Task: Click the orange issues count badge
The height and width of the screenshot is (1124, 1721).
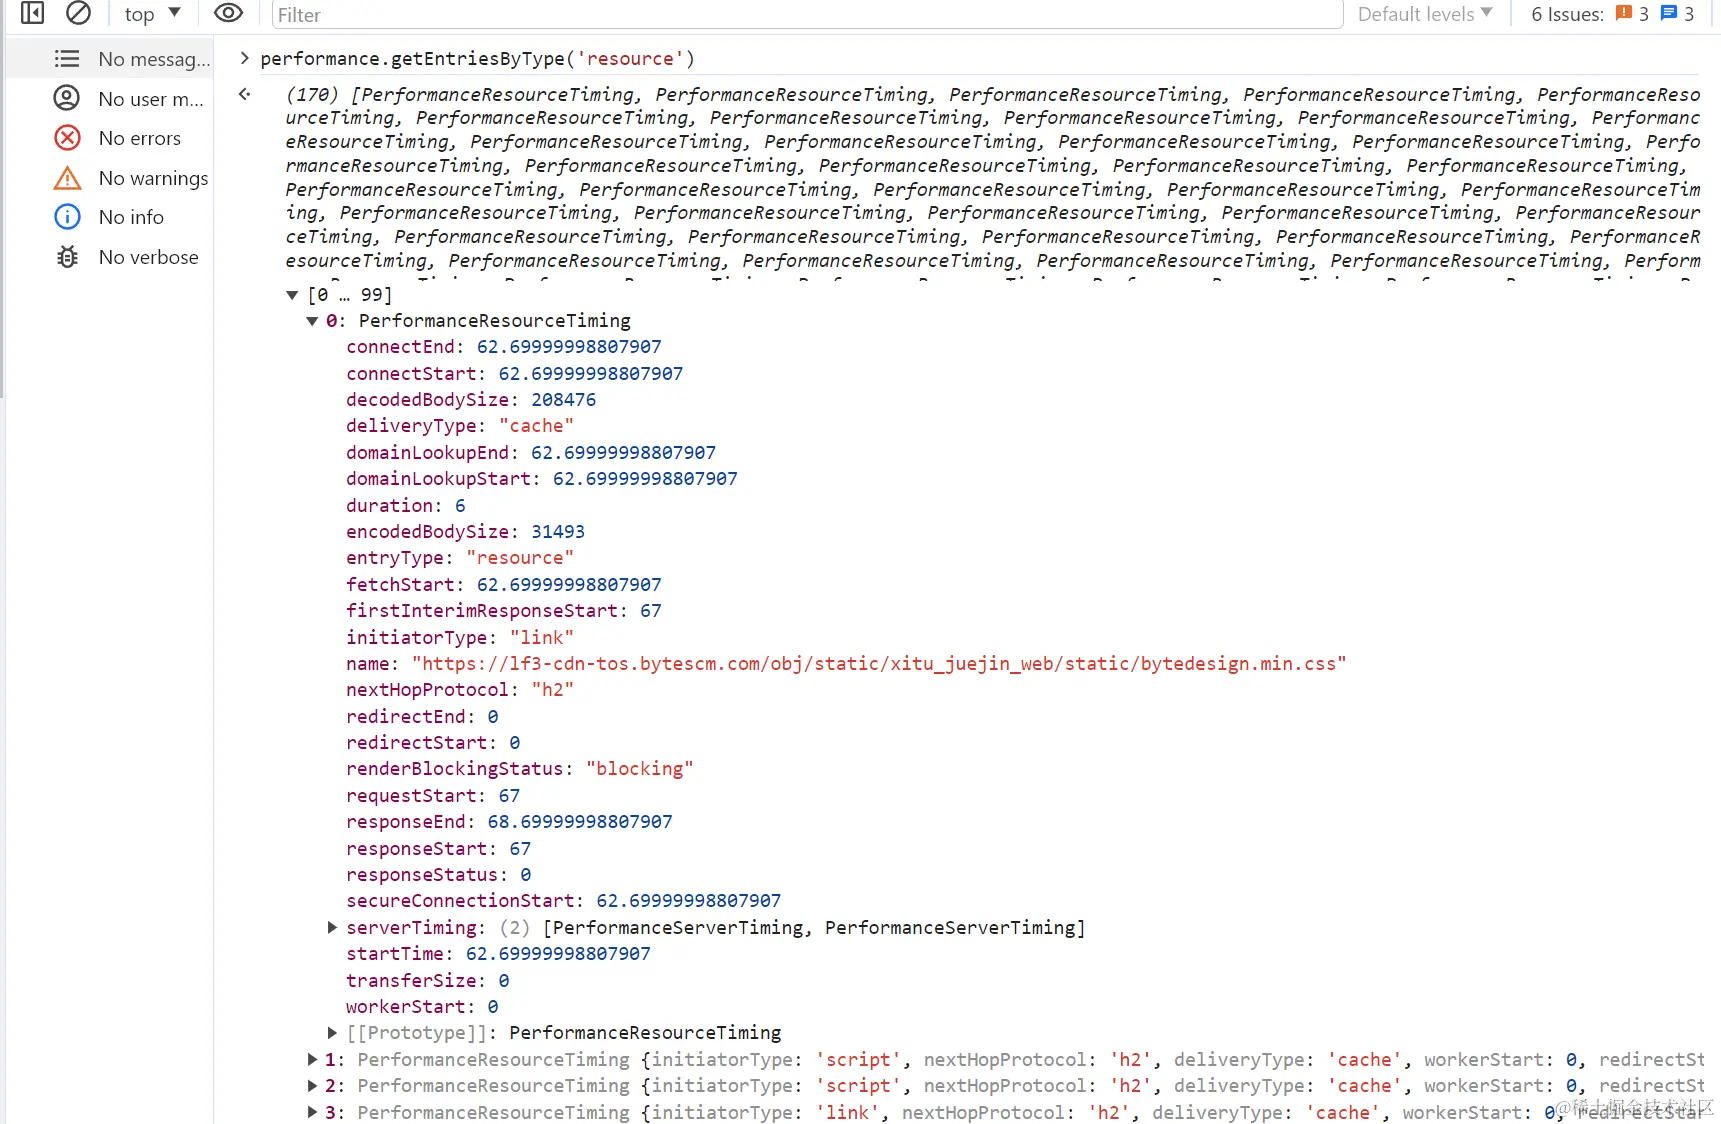Action: coord(1632,14)
